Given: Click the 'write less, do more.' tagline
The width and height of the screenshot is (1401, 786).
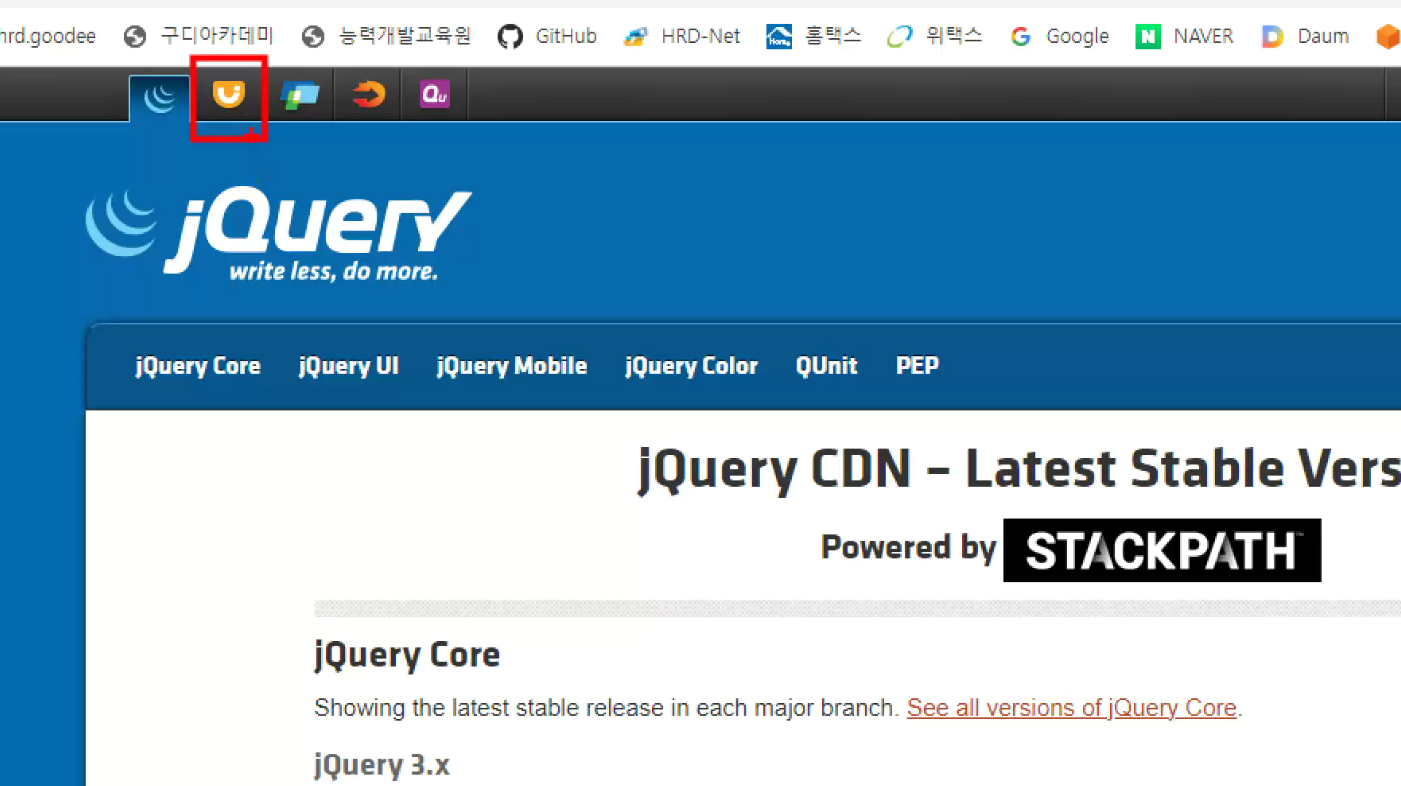Looking at the screenshot, I should pos(333,271).
